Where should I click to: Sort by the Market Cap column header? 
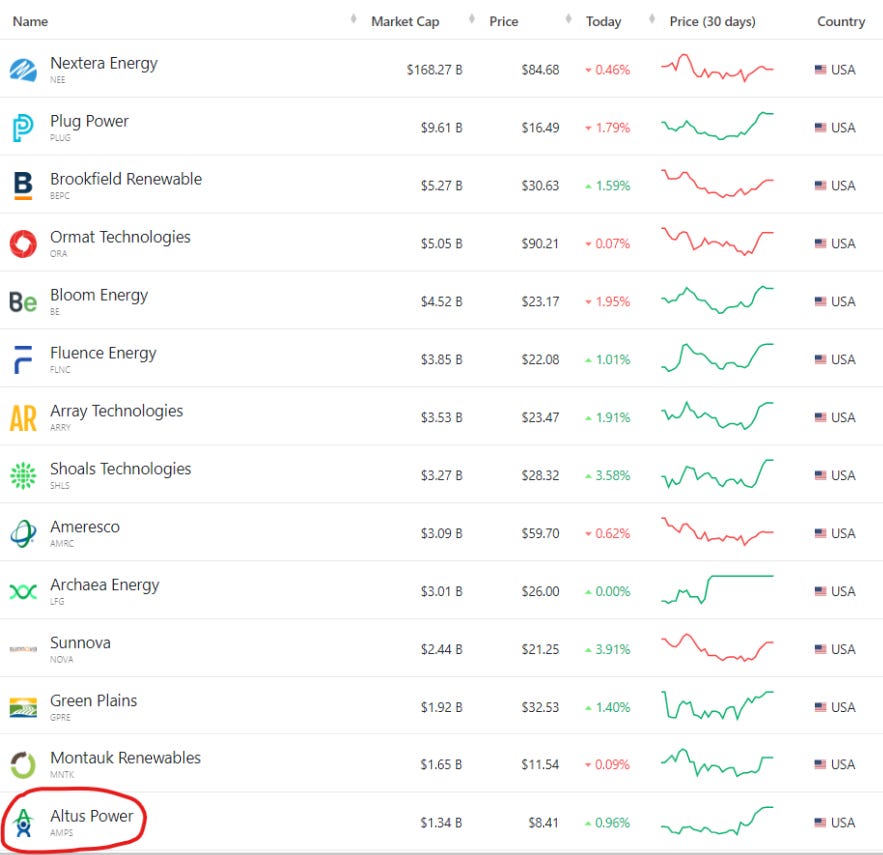tap(405, 21)
